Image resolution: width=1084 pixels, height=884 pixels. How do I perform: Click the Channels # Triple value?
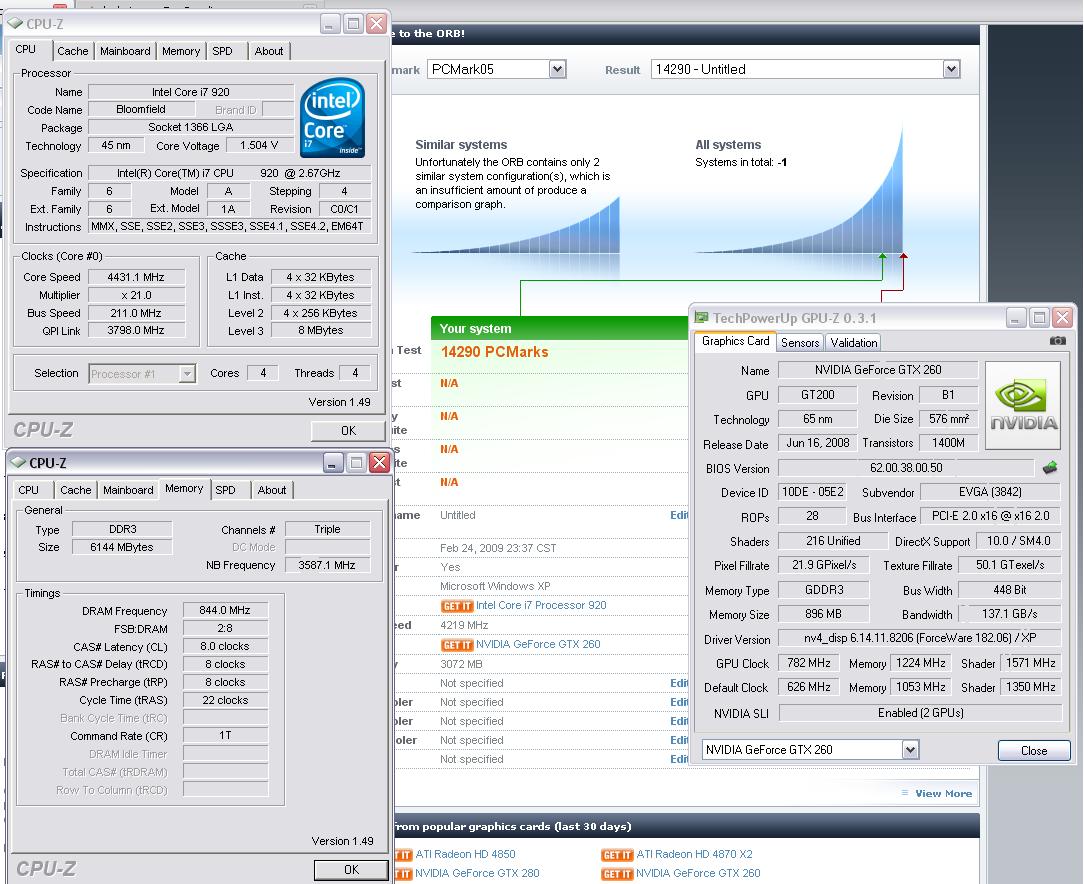click(327, 529)
